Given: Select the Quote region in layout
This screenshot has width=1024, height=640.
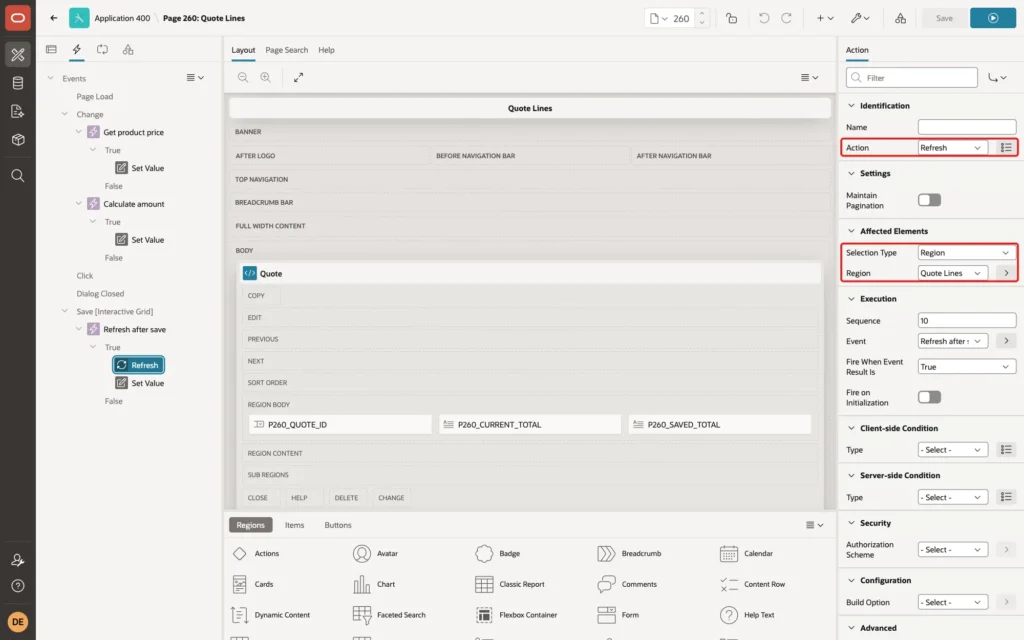Looking at the screenshot, I should coord(530,274).
